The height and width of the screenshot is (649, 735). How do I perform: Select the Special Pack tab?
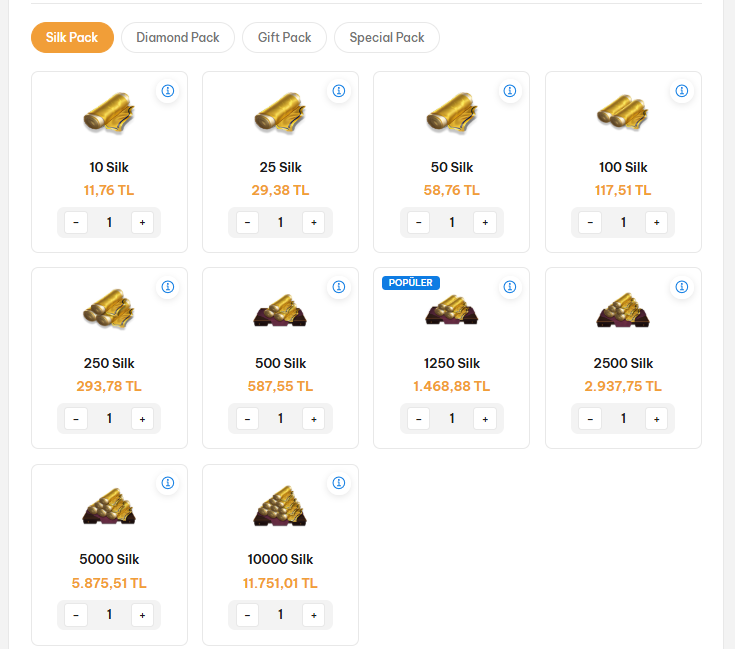click(x=387, y=38)
